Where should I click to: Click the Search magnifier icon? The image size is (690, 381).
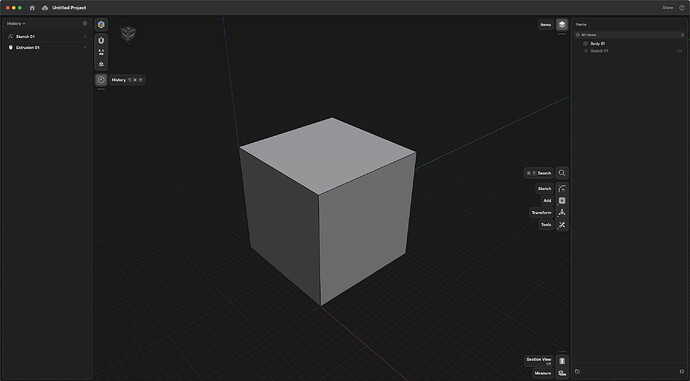[x=562, y=173]
